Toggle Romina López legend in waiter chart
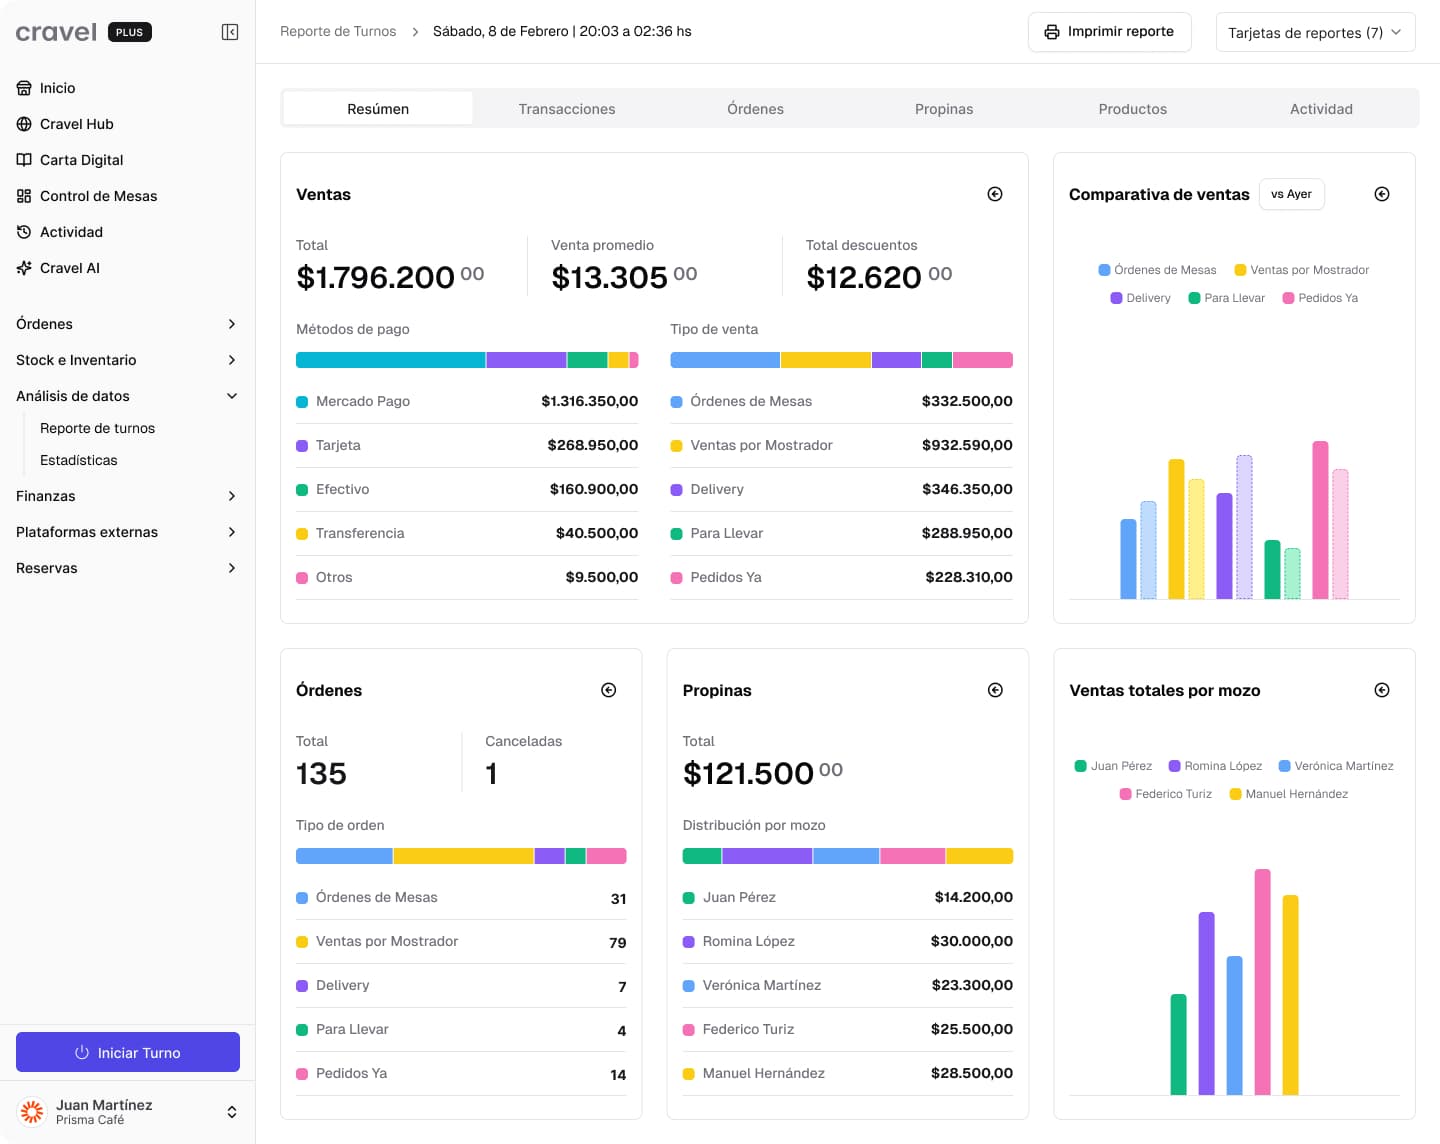The image size is (1440, 1144). click(1215, 766)
